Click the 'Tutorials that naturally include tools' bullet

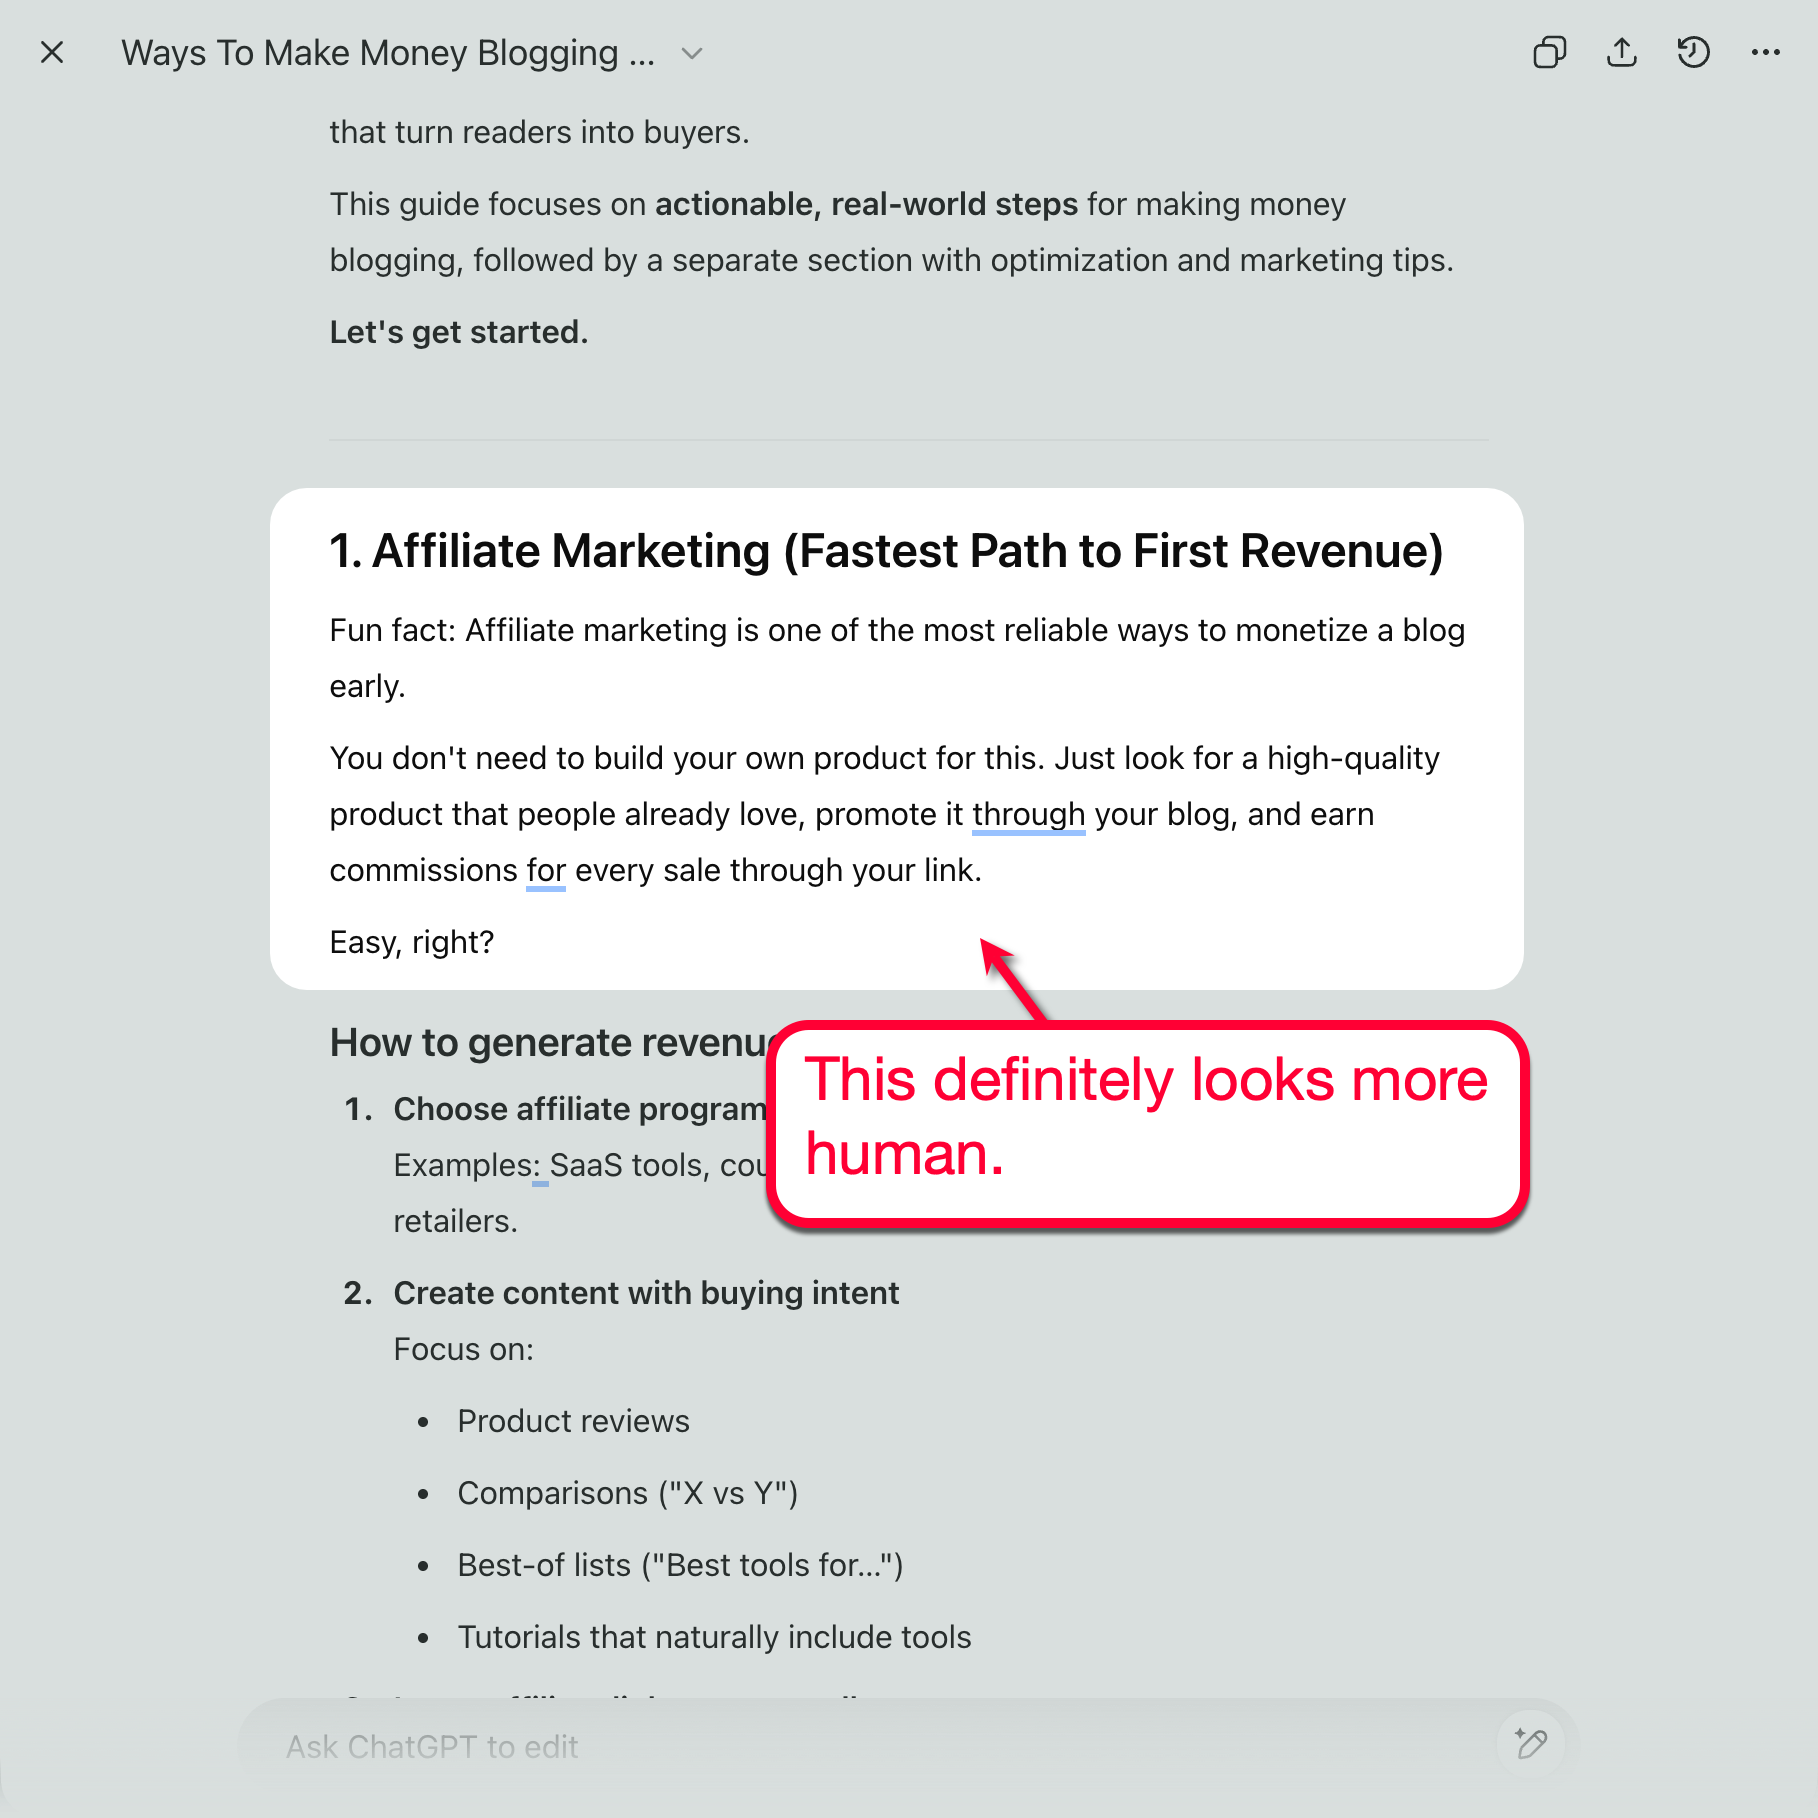714,1637
